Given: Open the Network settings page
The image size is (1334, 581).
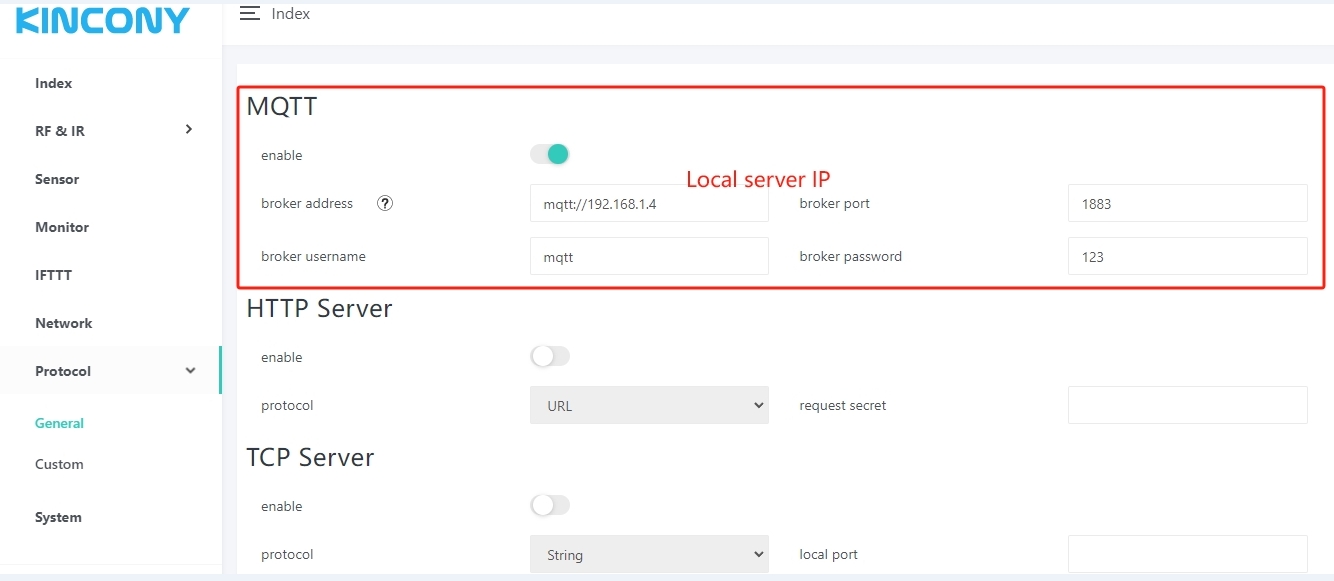Looking at the screenshot, I should click(64, 323).
